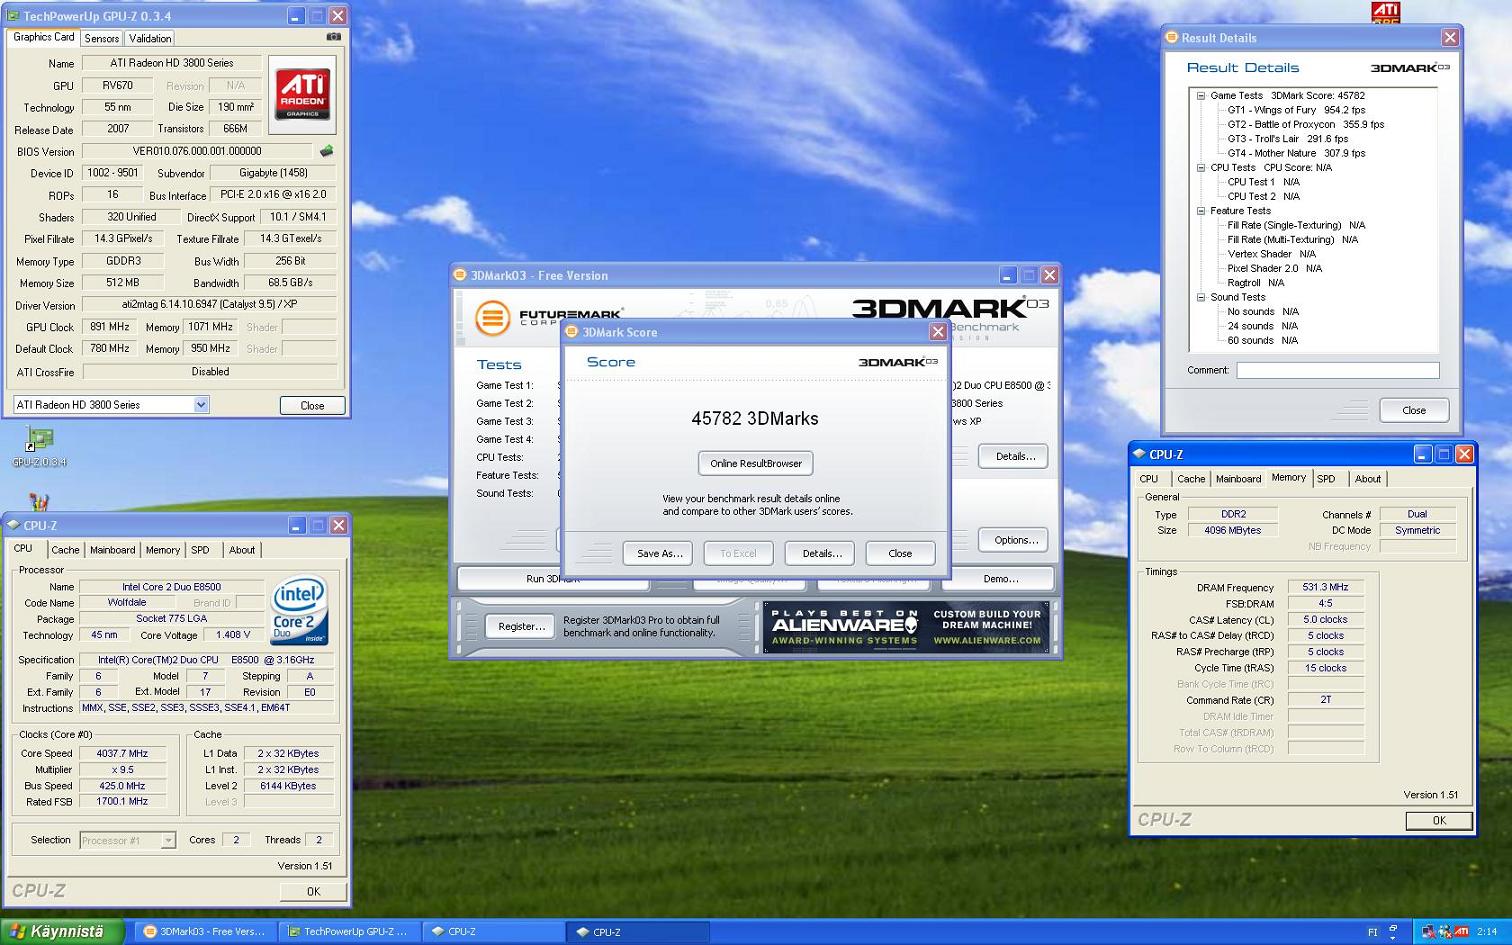Click Core Speed value 4037.7 MHz
1512x945 pixels.
click(x=121, y=754)
